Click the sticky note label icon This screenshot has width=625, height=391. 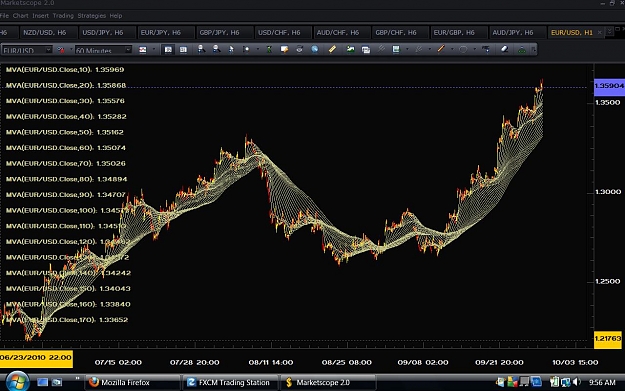click(284, 49)
